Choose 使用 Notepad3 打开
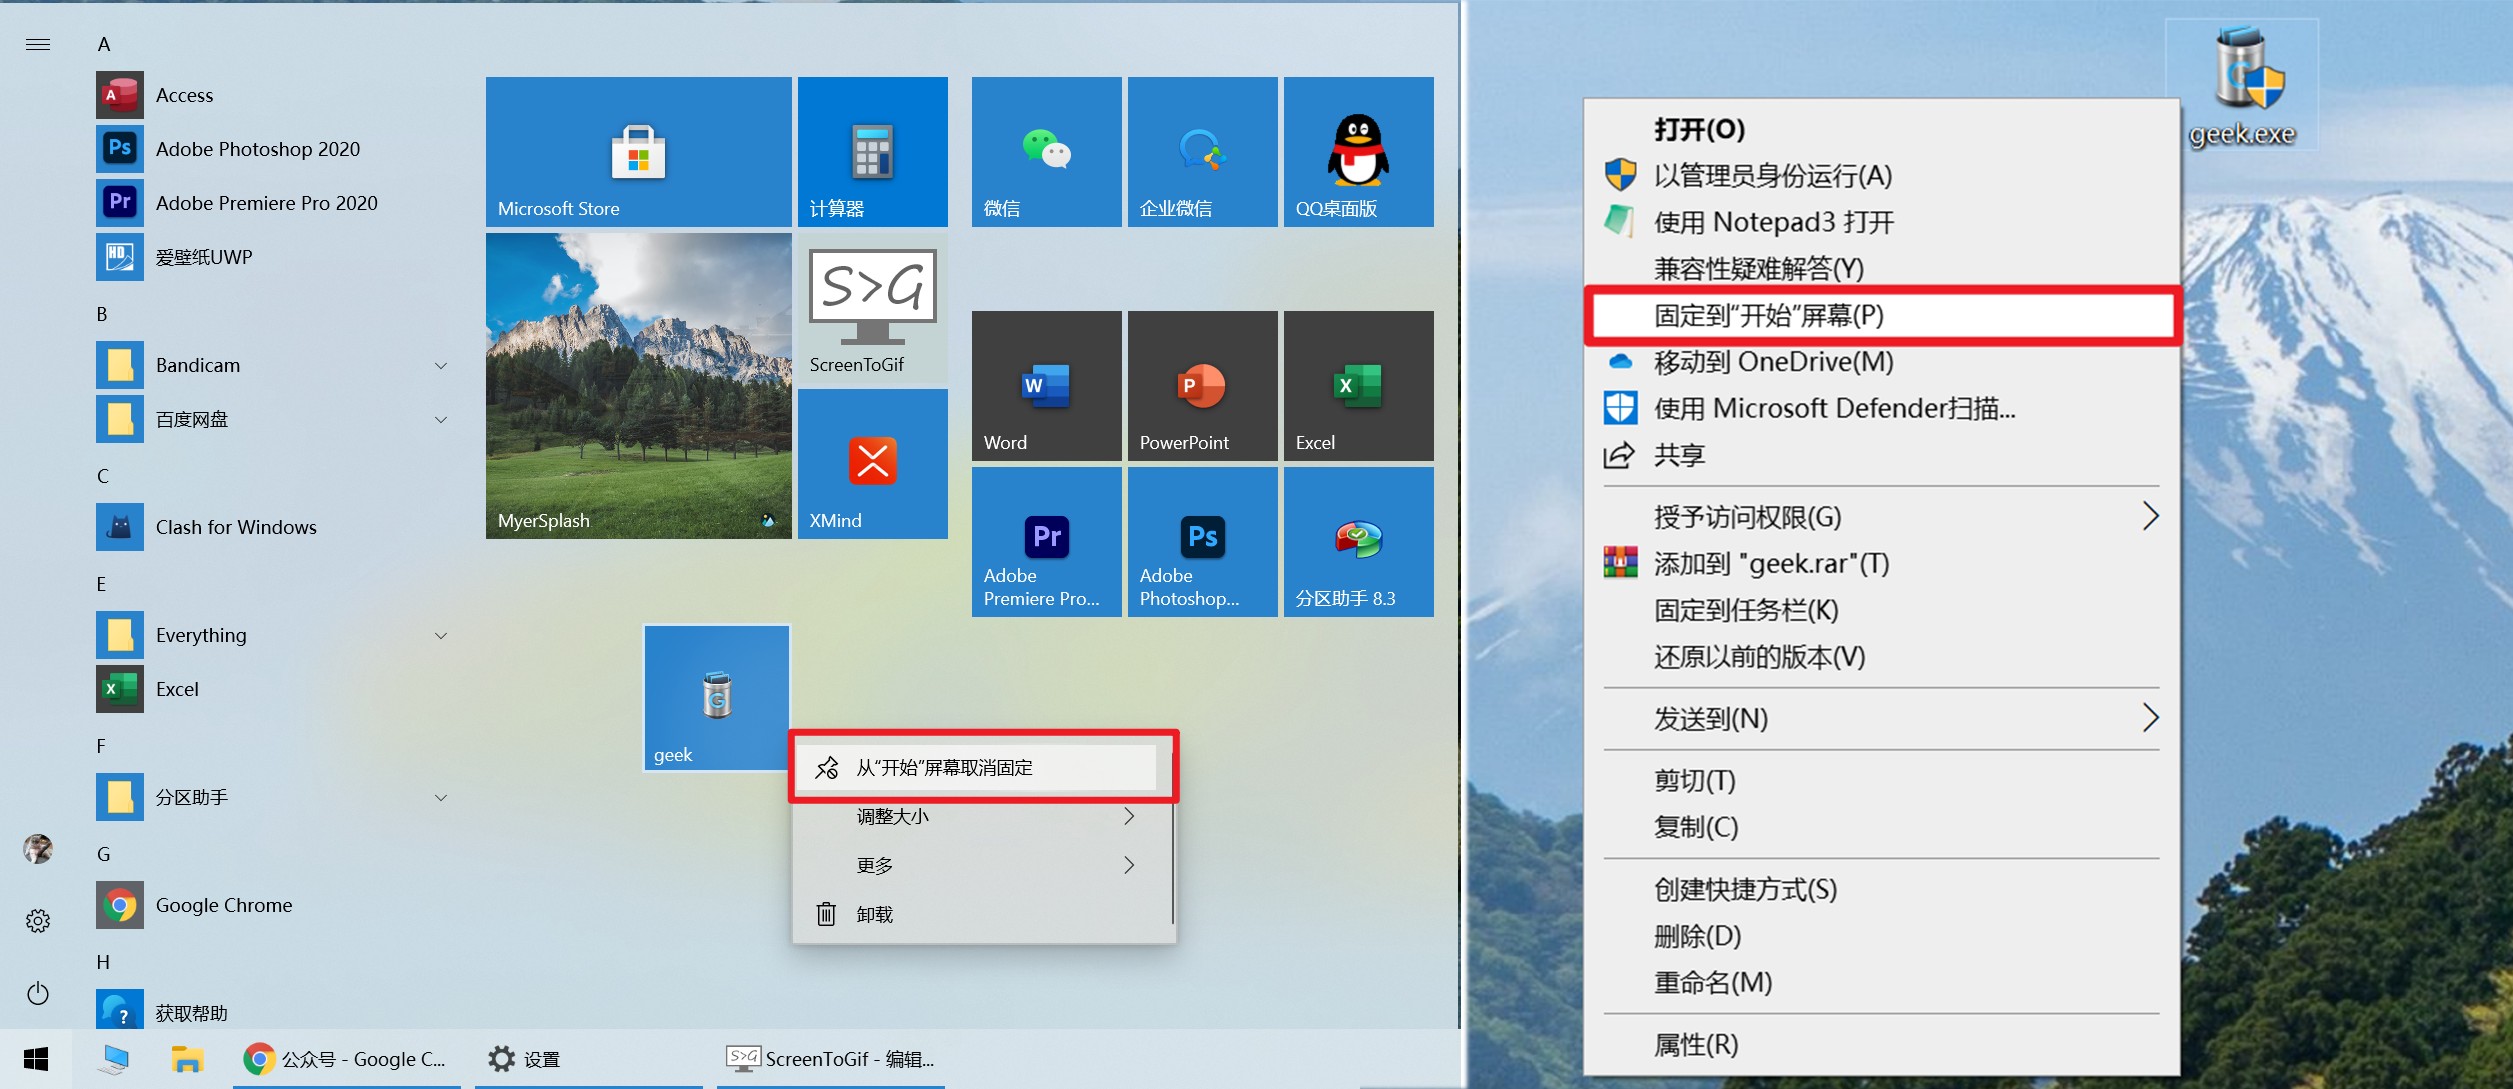This screenshot has height=1089, width=2513. pos(1881,222)
